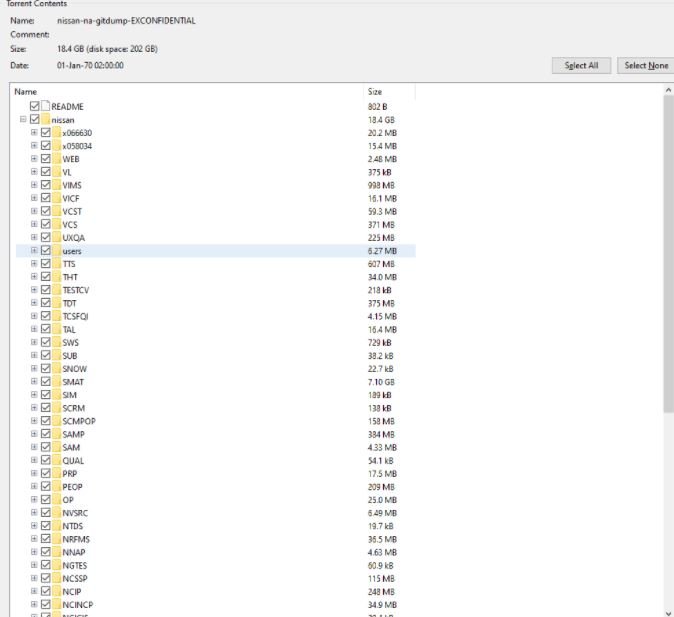The image size is (674, 617).
Task: Click the NCINCP folder icon
Action: [56, 605]
